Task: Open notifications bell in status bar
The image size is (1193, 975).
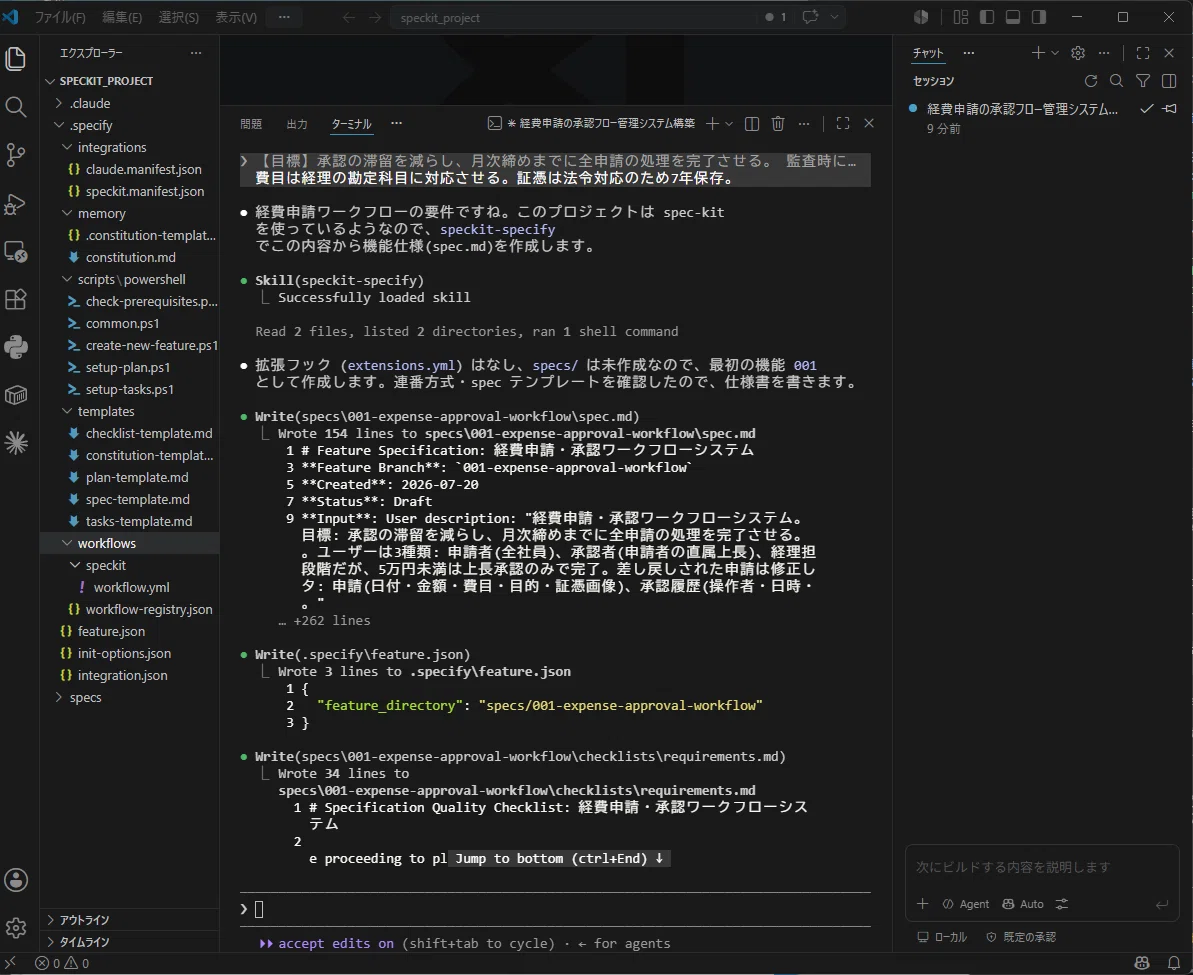Action: pos(1175,963)
